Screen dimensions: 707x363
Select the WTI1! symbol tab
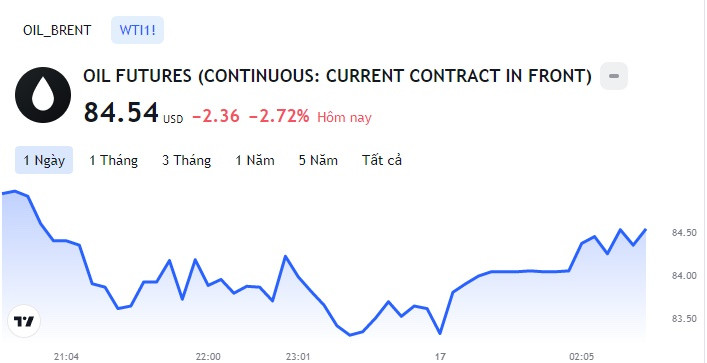(138, 30)
